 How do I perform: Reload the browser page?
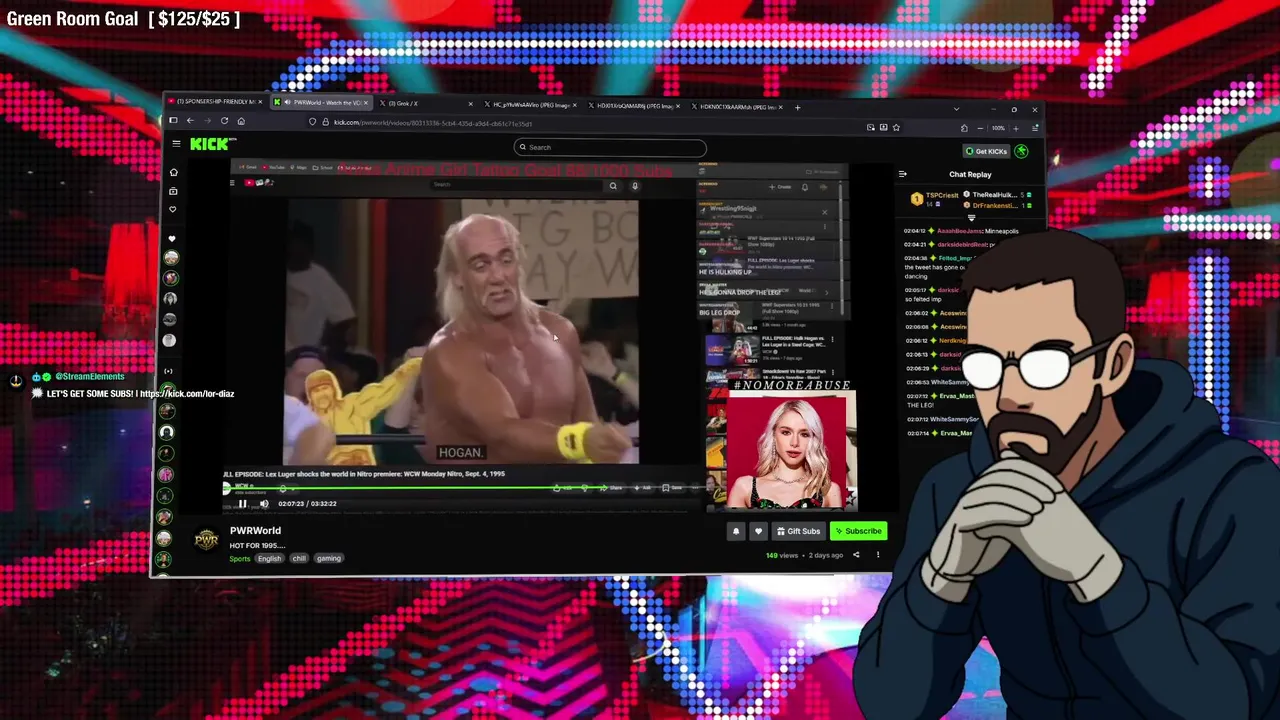224,121
